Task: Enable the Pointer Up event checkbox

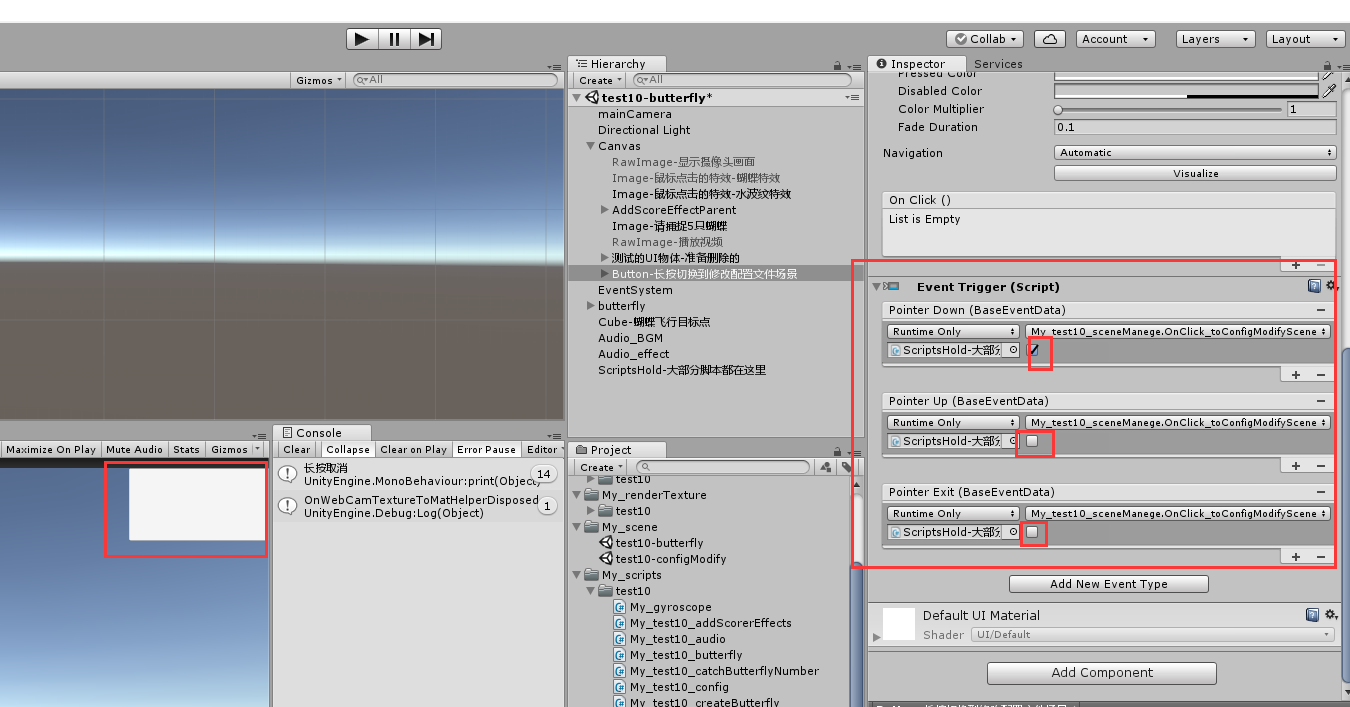Action: pyautogui.click(x=1033, y=443)
